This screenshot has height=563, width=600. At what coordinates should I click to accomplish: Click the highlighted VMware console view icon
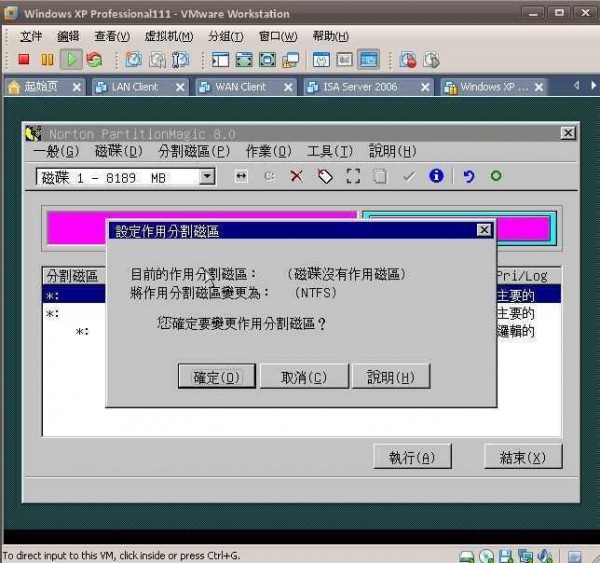(368, 60)
